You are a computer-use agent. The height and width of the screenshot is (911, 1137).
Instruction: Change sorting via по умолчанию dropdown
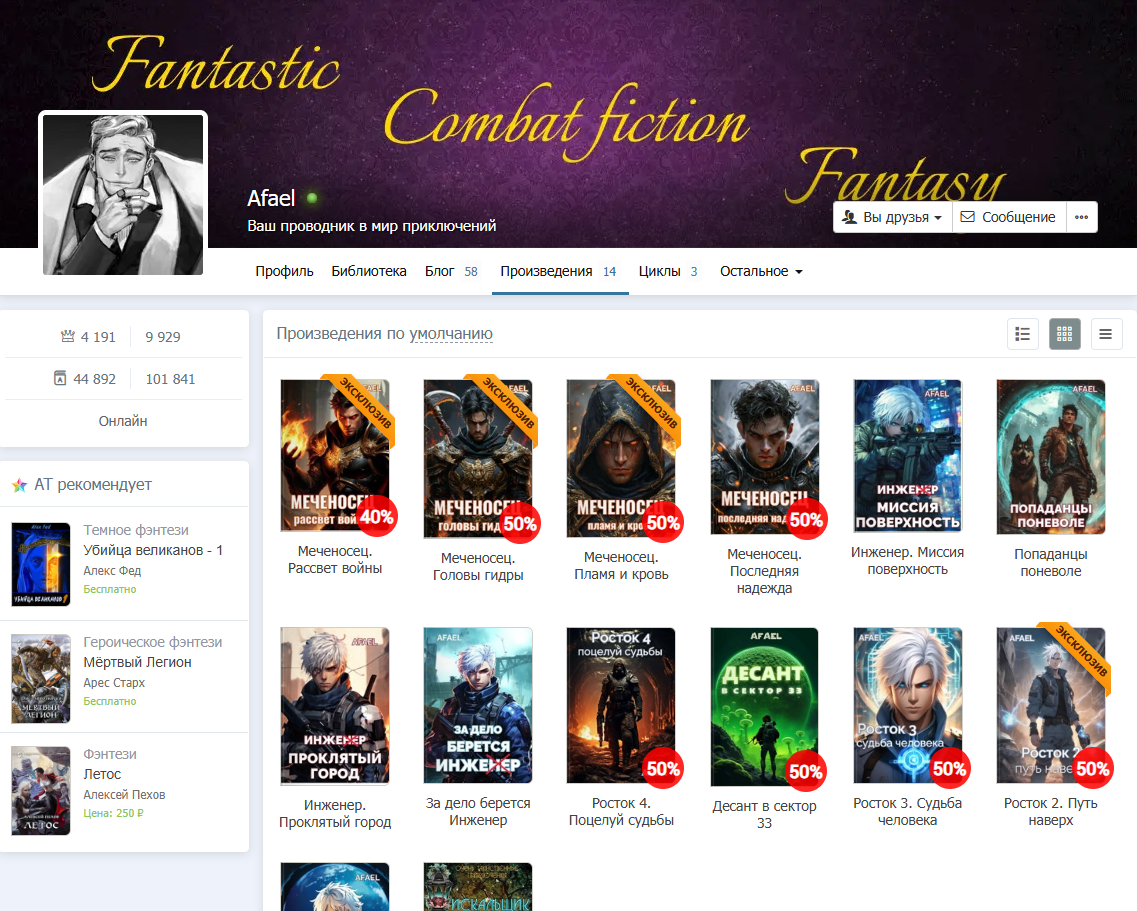pyautogui.click(x=451, y=334)
